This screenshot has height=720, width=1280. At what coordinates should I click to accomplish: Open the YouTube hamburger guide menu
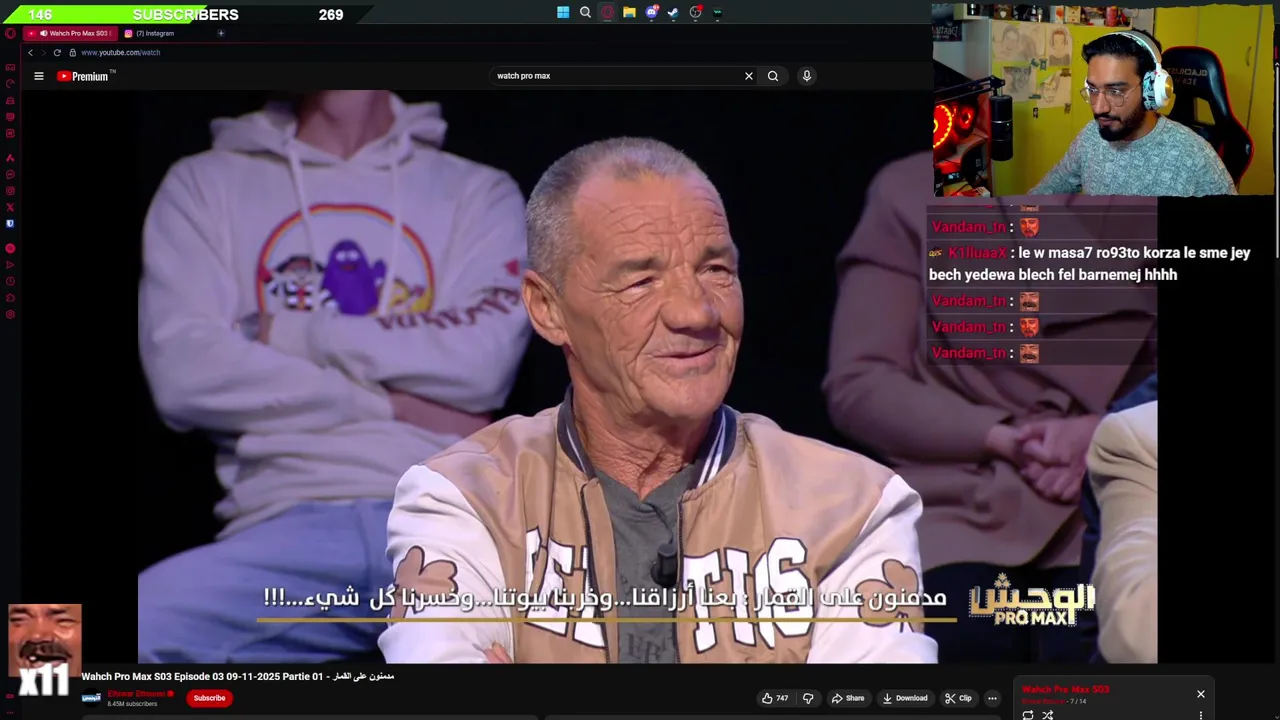[39, 76]
